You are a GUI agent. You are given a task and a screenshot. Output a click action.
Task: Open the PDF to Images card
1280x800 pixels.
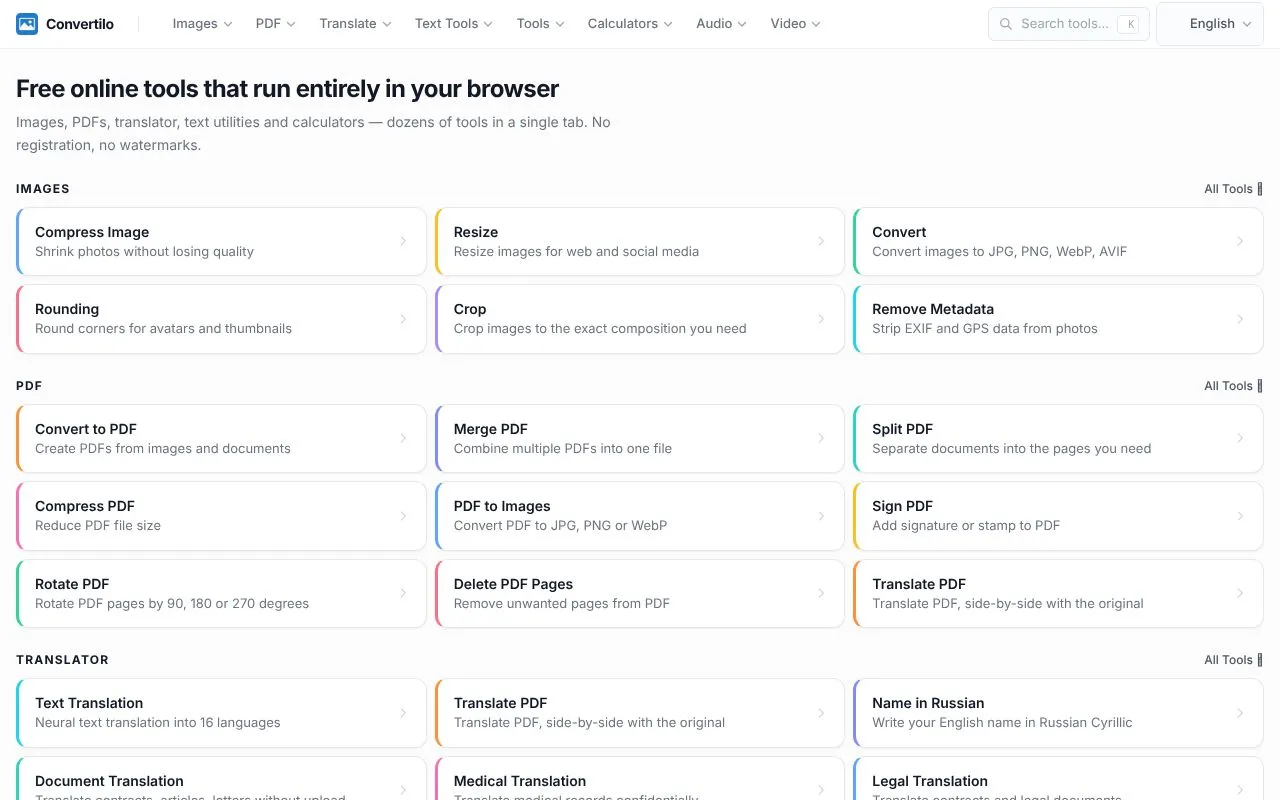pyautogui.click(x=640, y=516)
